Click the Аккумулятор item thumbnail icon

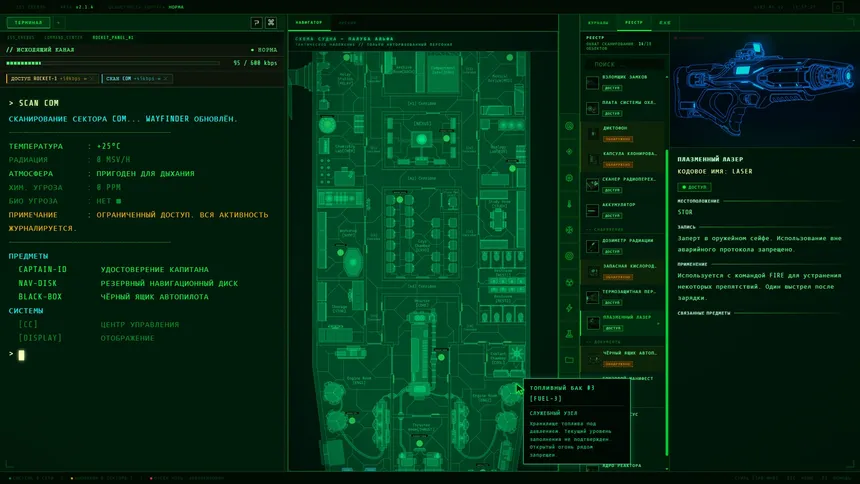[x=592, y=210]
